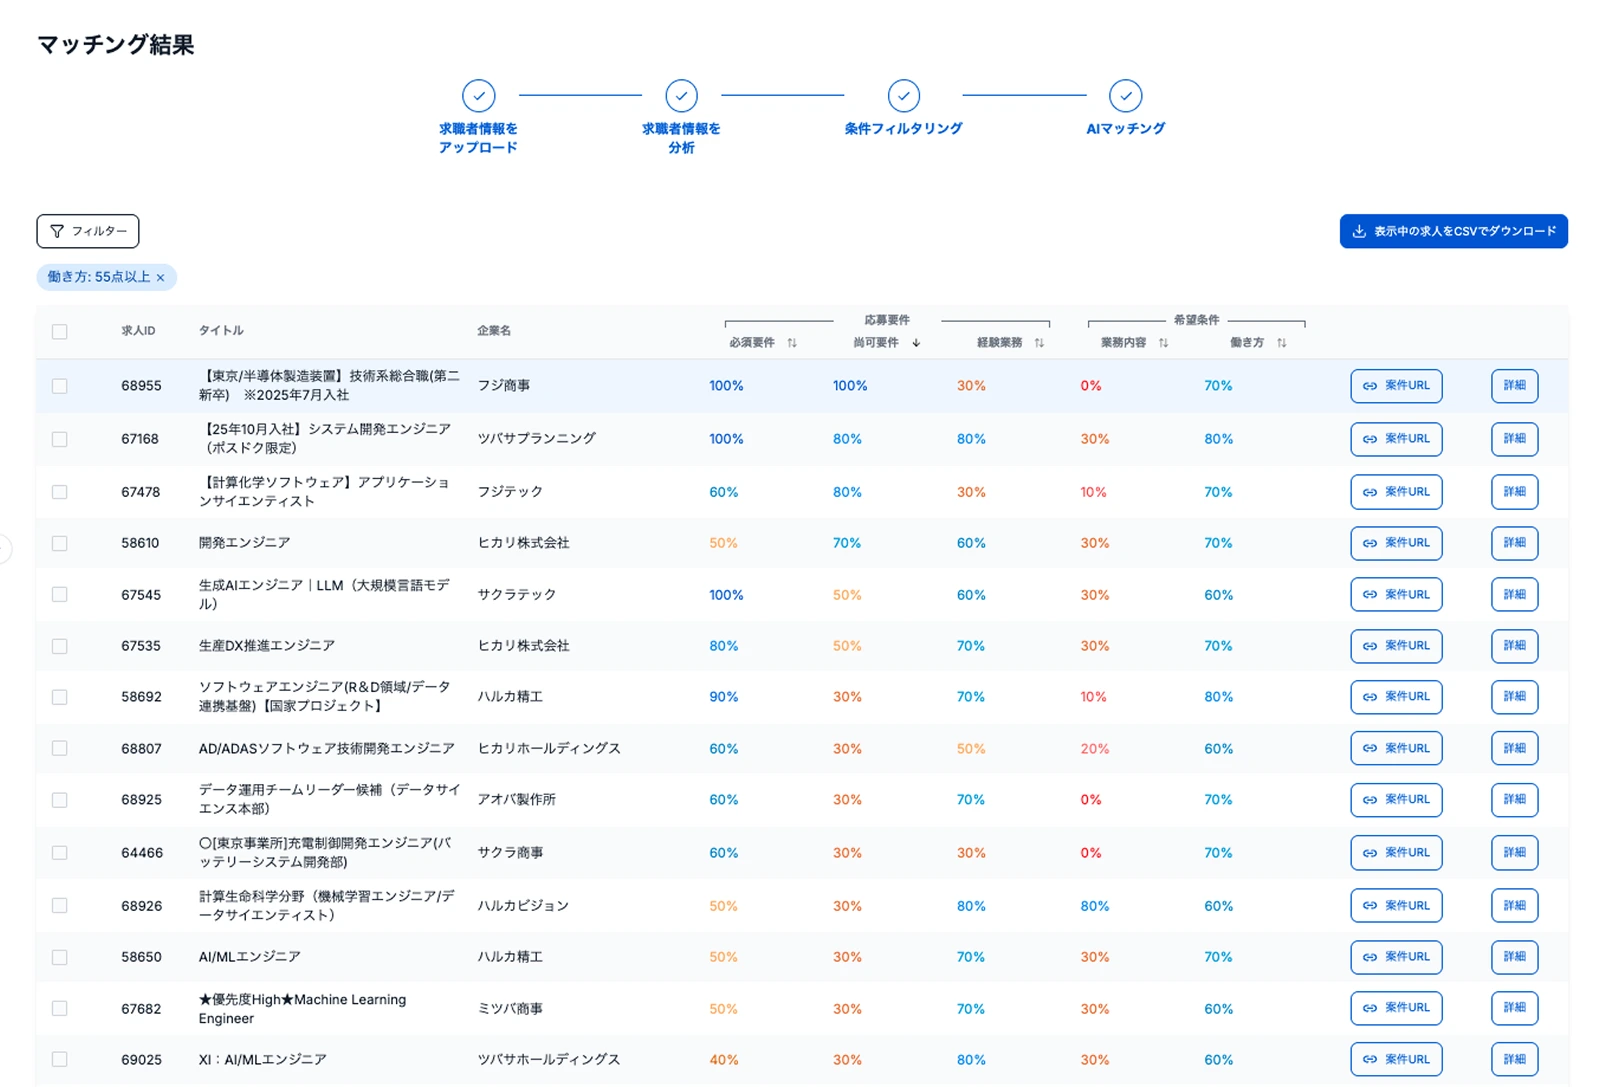Image resolution: width=1600 pixels, height=1087 pixels.
Task: Check the row for job 67168
Action: click(x=60, y=439)
